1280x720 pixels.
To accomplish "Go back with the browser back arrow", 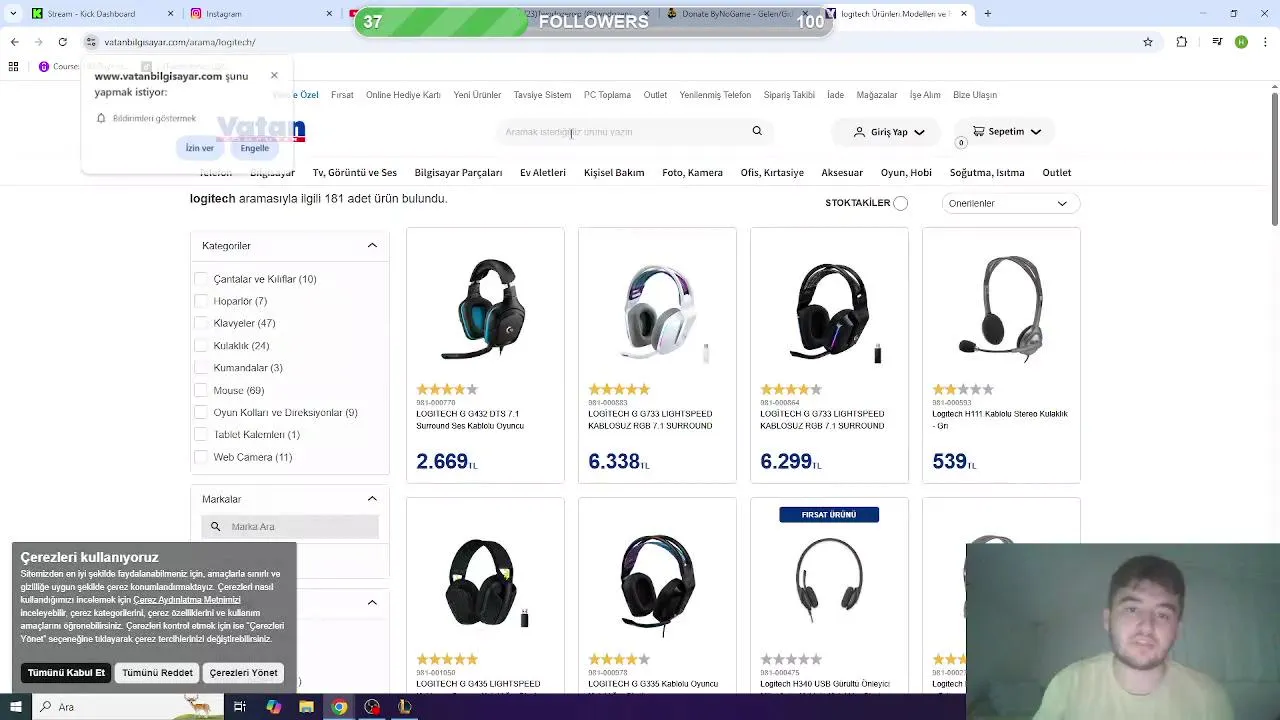I will tap(14, 42).
